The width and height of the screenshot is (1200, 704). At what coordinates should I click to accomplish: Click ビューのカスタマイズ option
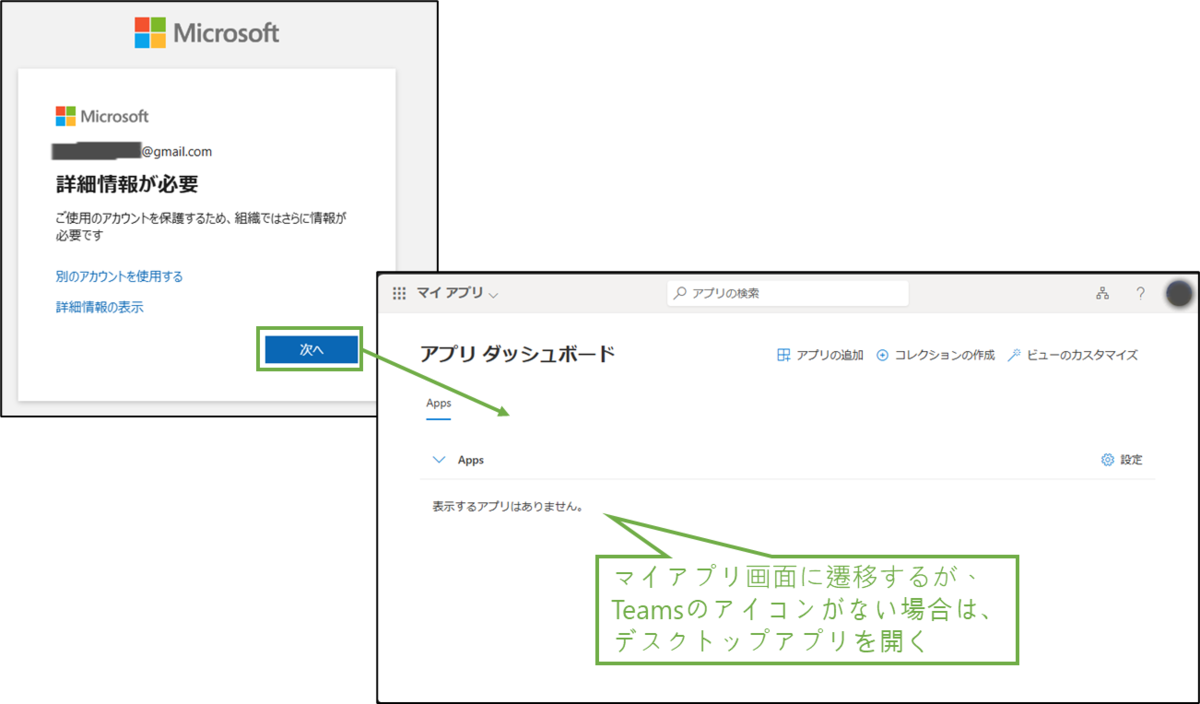(x=1072, y=355)
